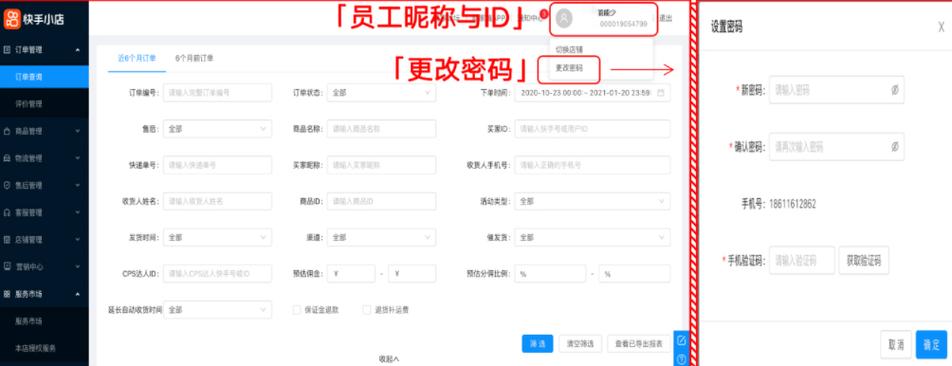Close the 设置密码 panel with X

click(941, 27)
